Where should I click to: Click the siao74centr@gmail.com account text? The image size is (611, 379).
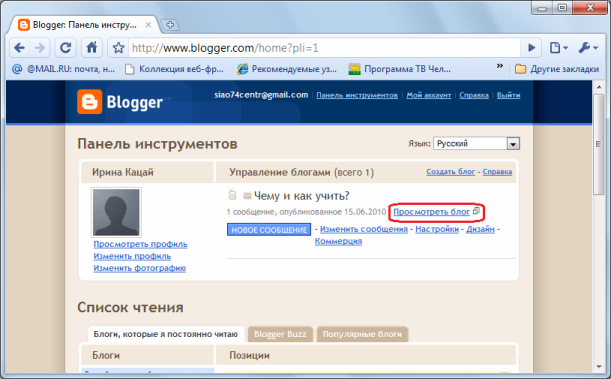(x=261, y=95)
